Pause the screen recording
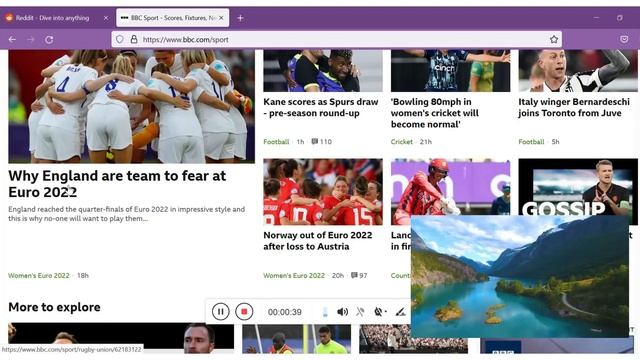This screenshot has height=360, width=640. point(220,312)
